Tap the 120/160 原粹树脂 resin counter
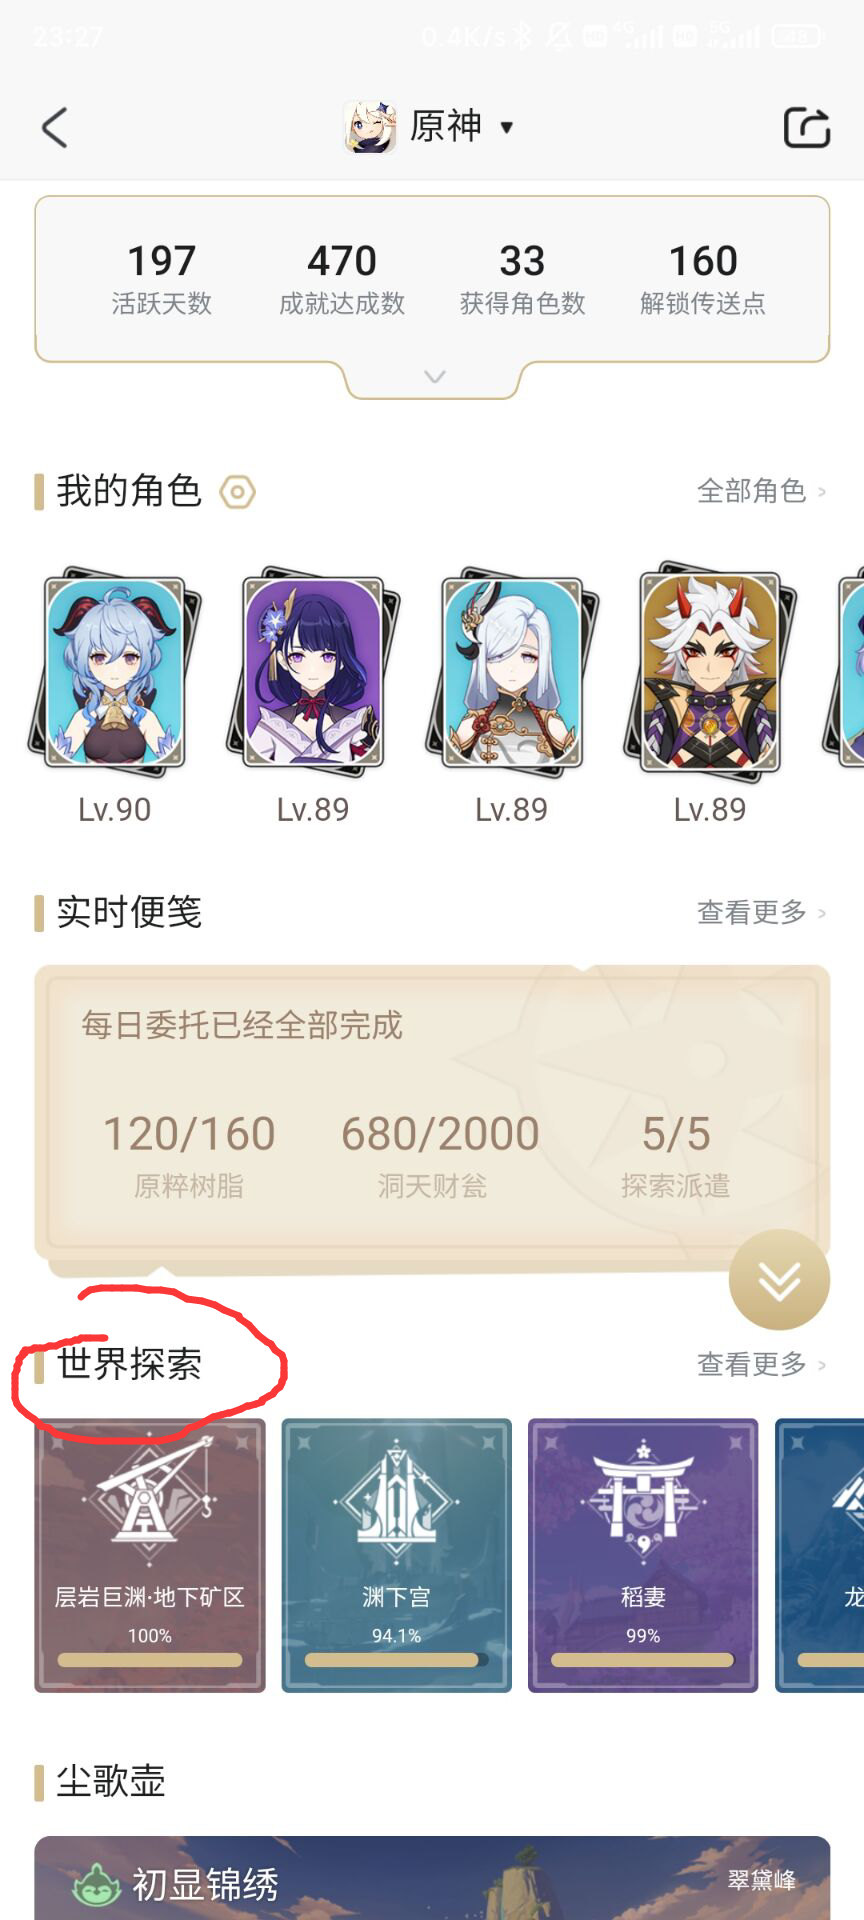This screenshot has height=1920, width=864. (189, 1155)
